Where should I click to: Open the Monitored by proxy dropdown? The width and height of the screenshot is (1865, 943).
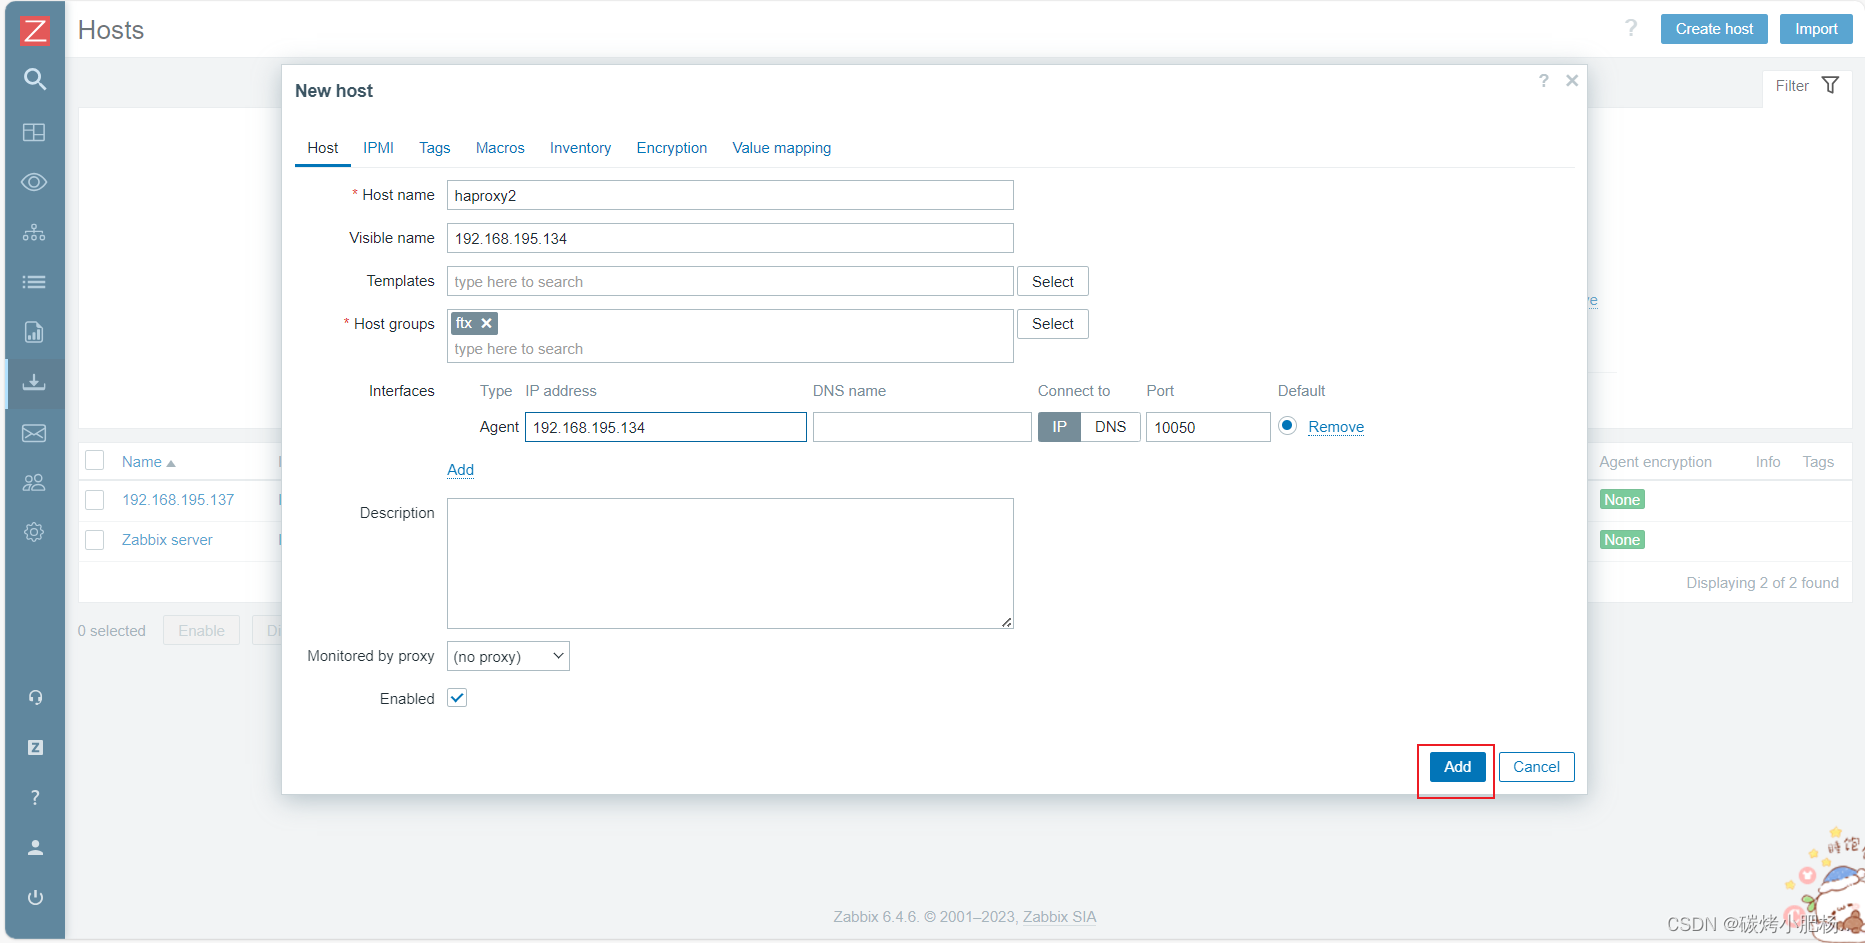(508, 656)
